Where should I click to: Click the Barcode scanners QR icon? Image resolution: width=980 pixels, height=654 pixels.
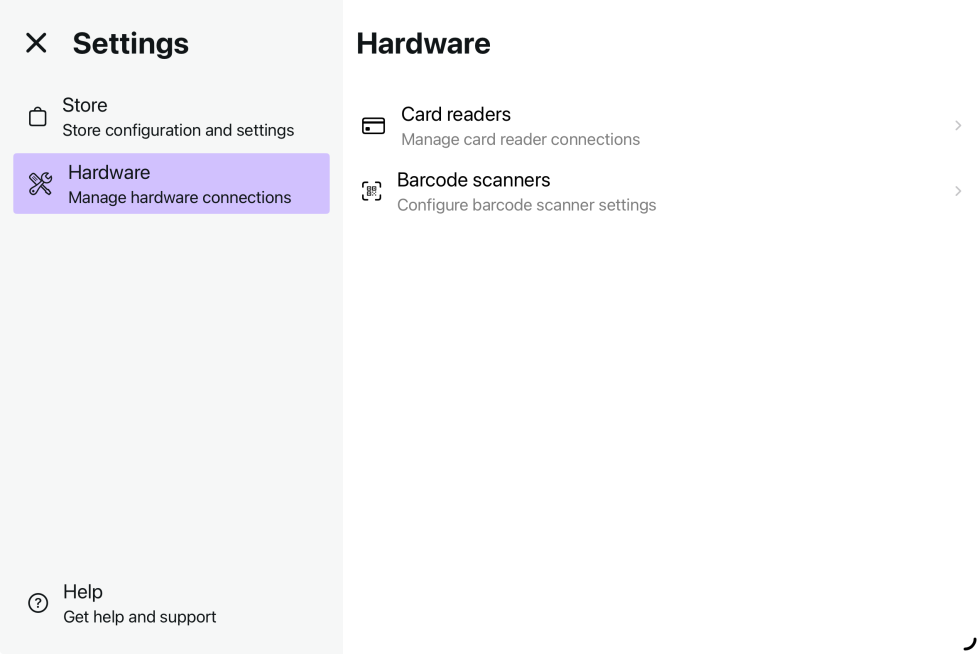[371, 191]
